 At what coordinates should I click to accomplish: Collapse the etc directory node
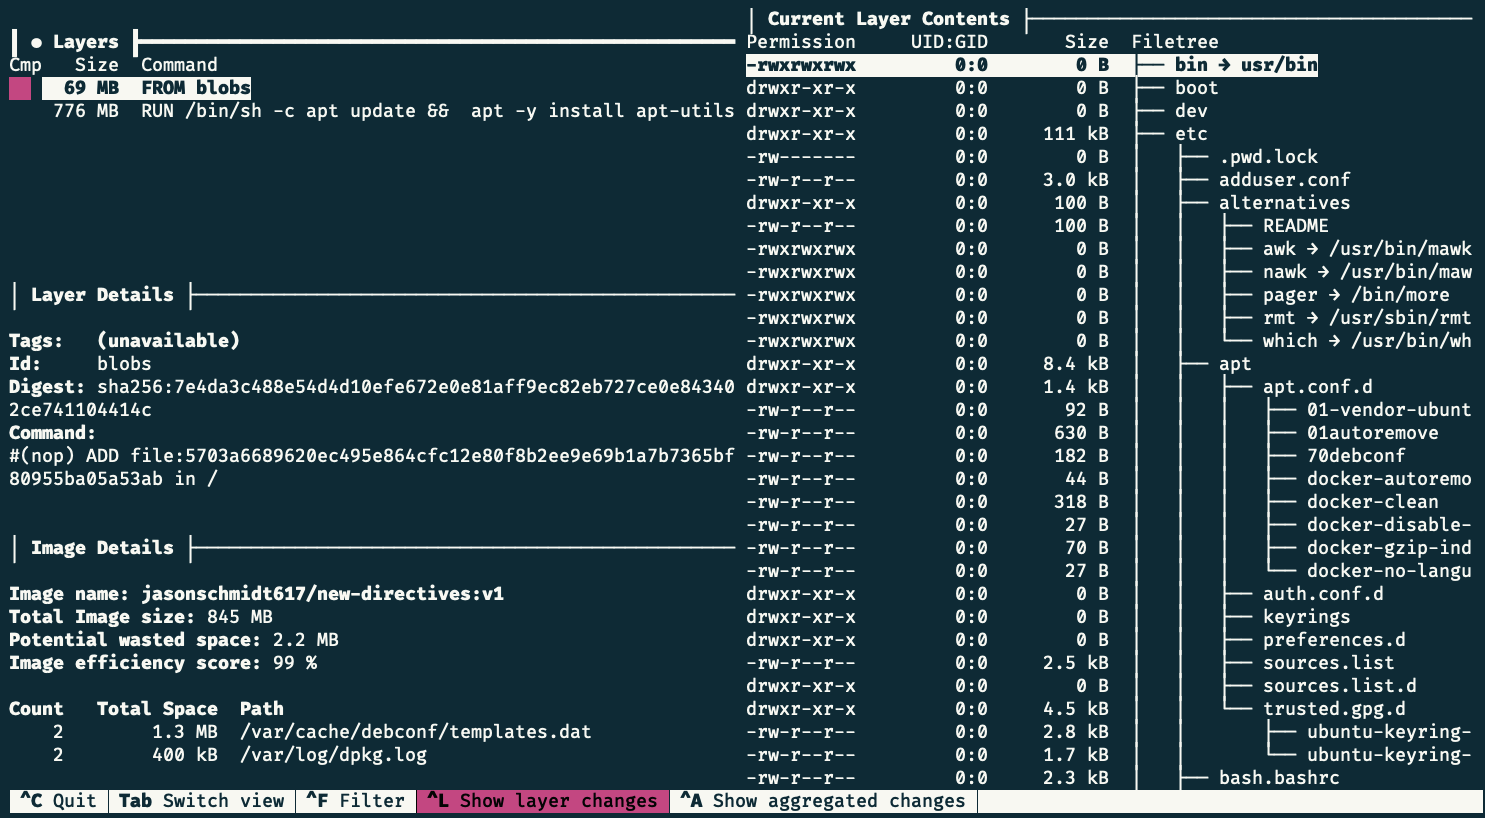[x=1191, y=134]
